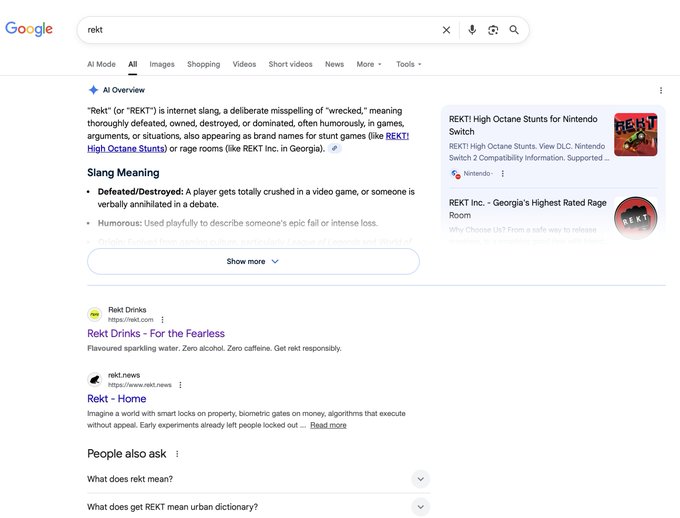Expand "What does rekt mean?" question
The width and height of the screenshot is (680, 518).
pyautogui.click(x=421, y=479)
